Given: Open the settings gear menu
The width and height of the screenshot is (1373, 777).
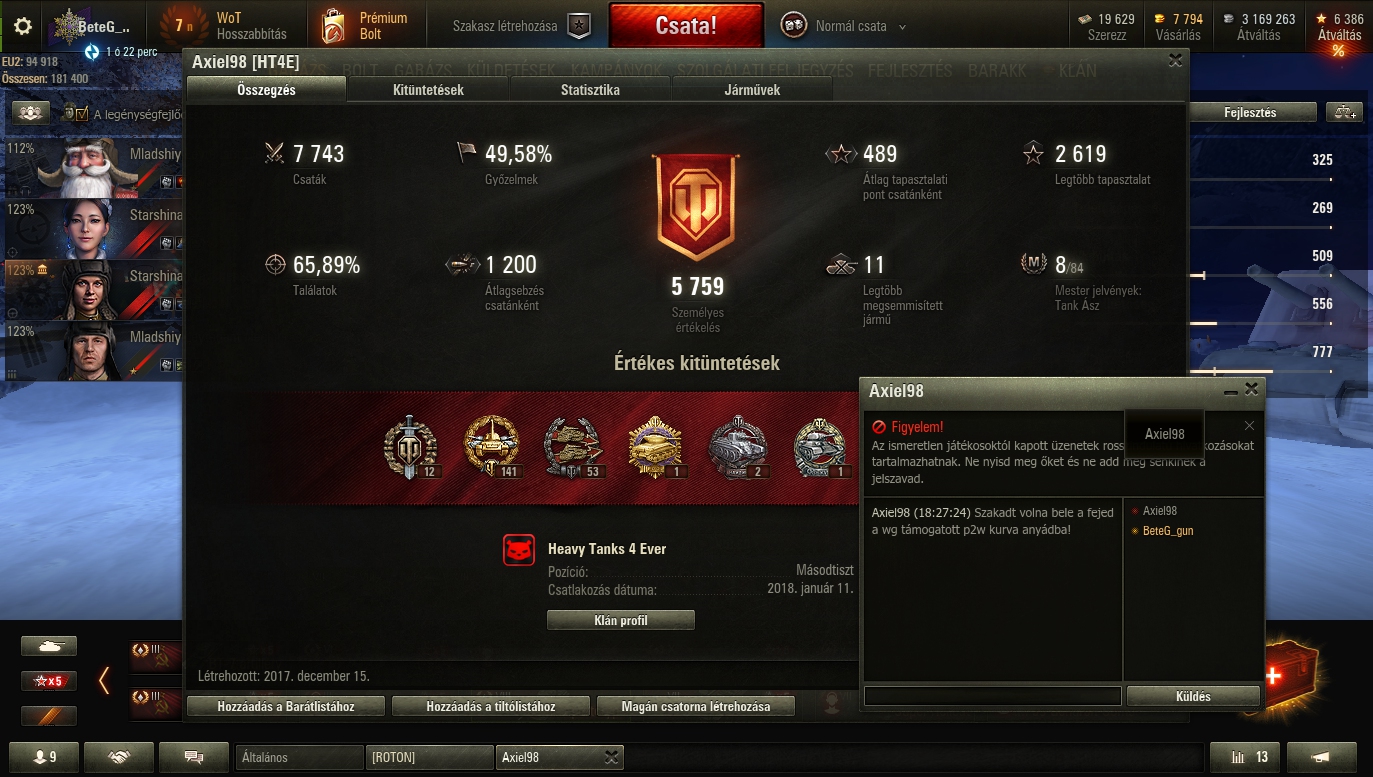Looking at the screenshot, I should (x=23, y=26).
